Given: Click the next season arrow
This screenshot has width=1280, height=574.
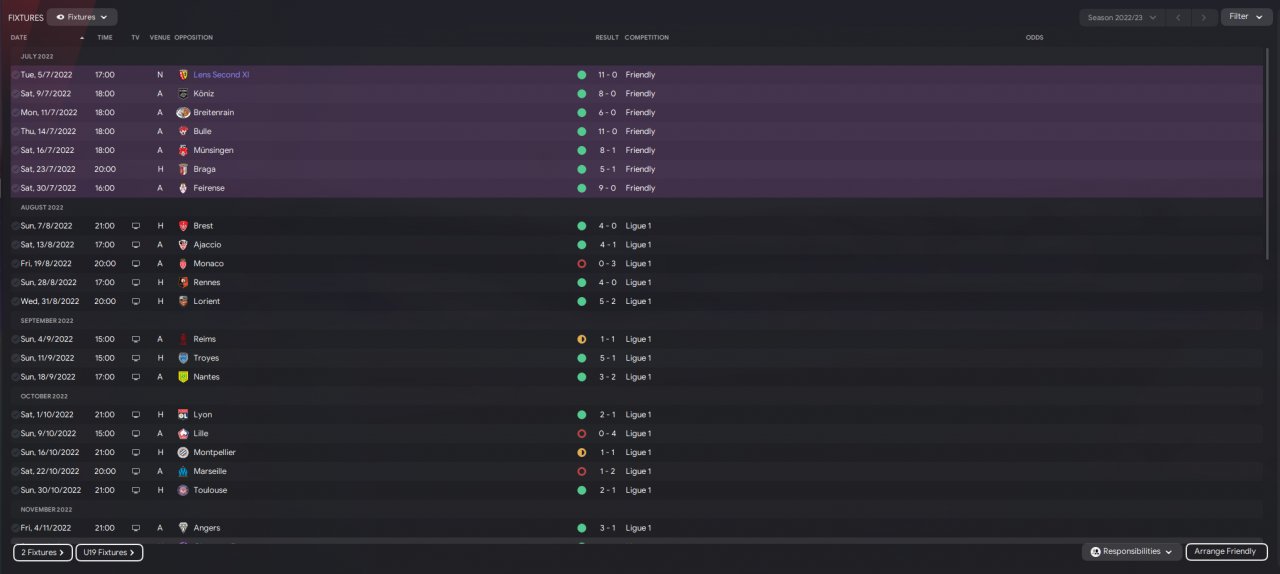Looking at the screenshot, I should coord(1205,17).
